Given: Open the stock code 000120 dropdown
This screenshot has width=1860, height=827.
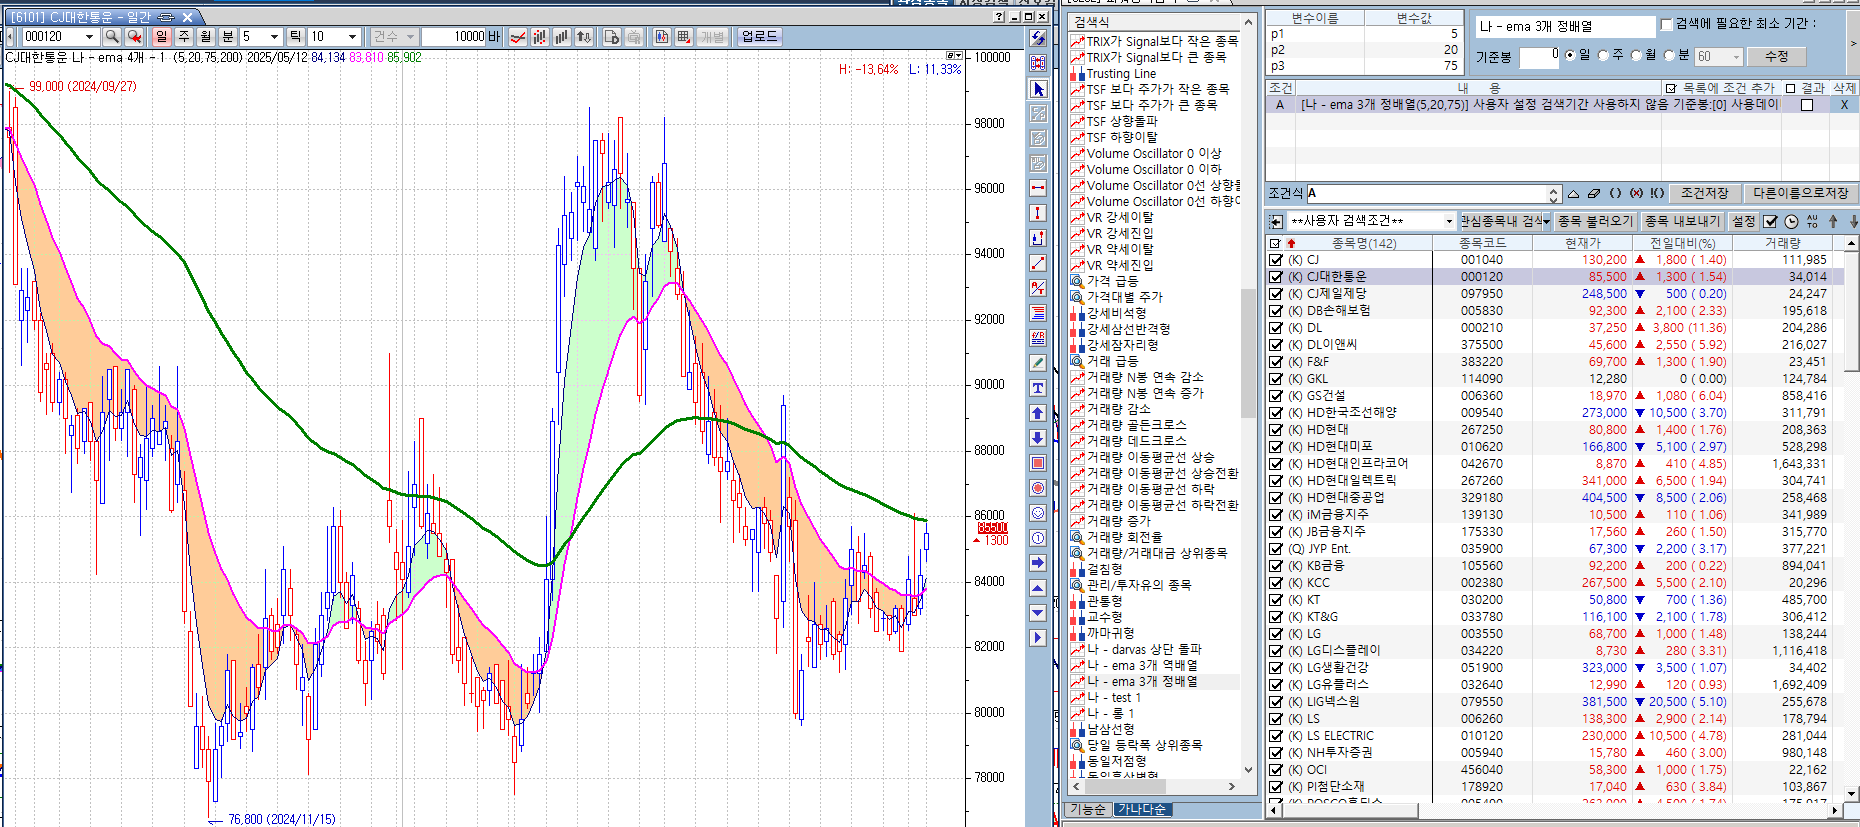Looking at the screenshot, I should click(x=89, y=37).
